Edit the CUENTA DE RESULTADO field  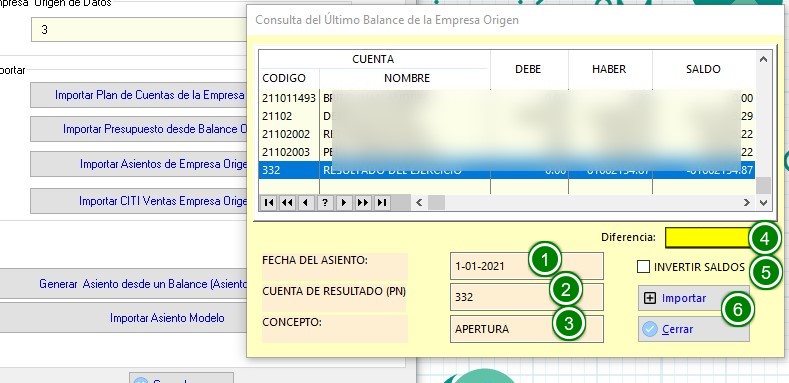click(526, 297)
